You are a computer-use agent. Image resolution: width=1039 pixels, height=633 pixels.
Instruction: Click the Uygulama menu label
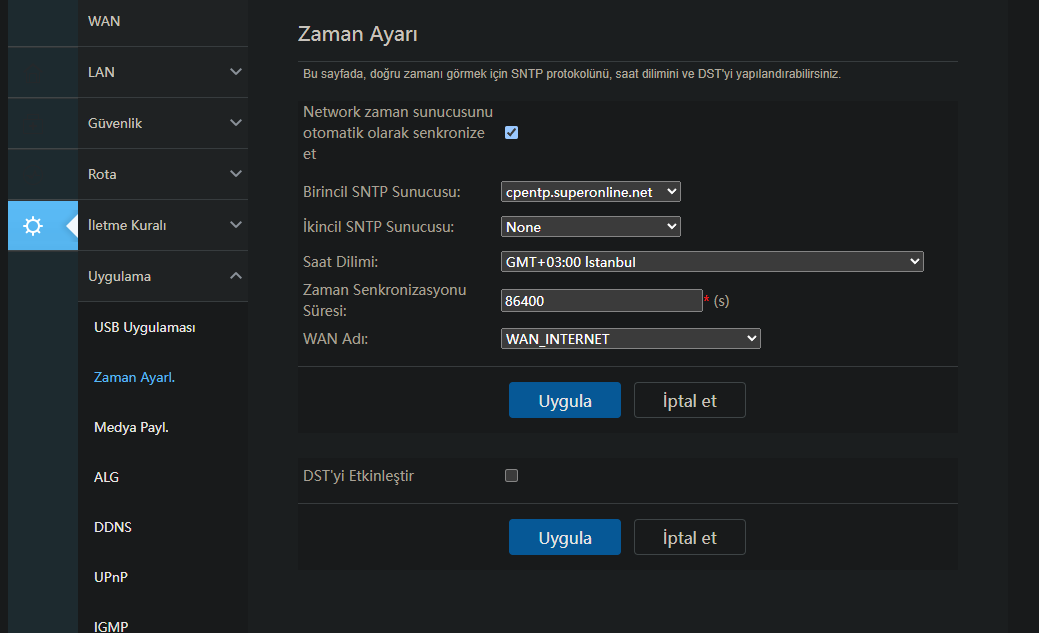pyautogui.click(x=119, y=276)
